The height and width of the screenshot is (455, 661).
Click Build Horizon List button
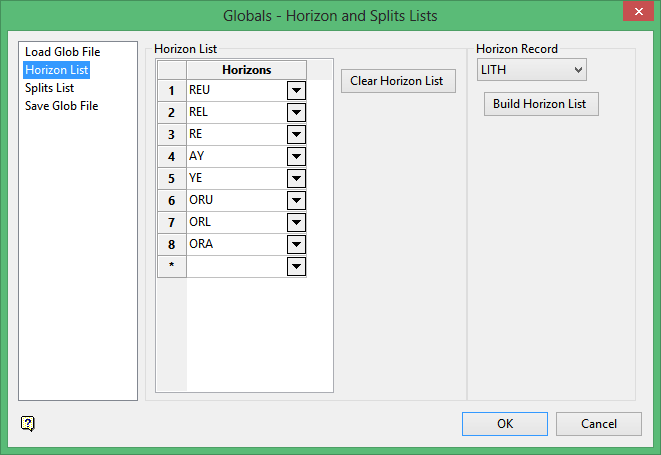(x=541, y=104)
